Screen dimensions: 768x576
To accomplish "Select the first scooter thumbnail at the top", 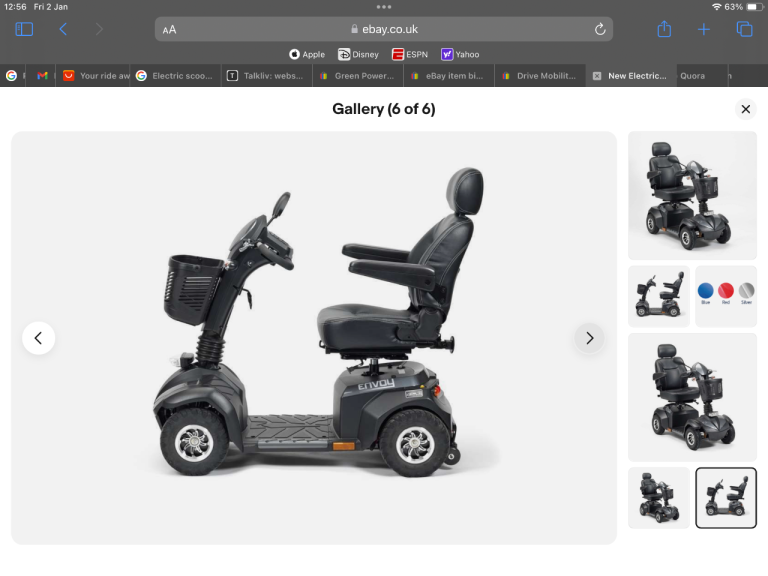I will point(692,196).
